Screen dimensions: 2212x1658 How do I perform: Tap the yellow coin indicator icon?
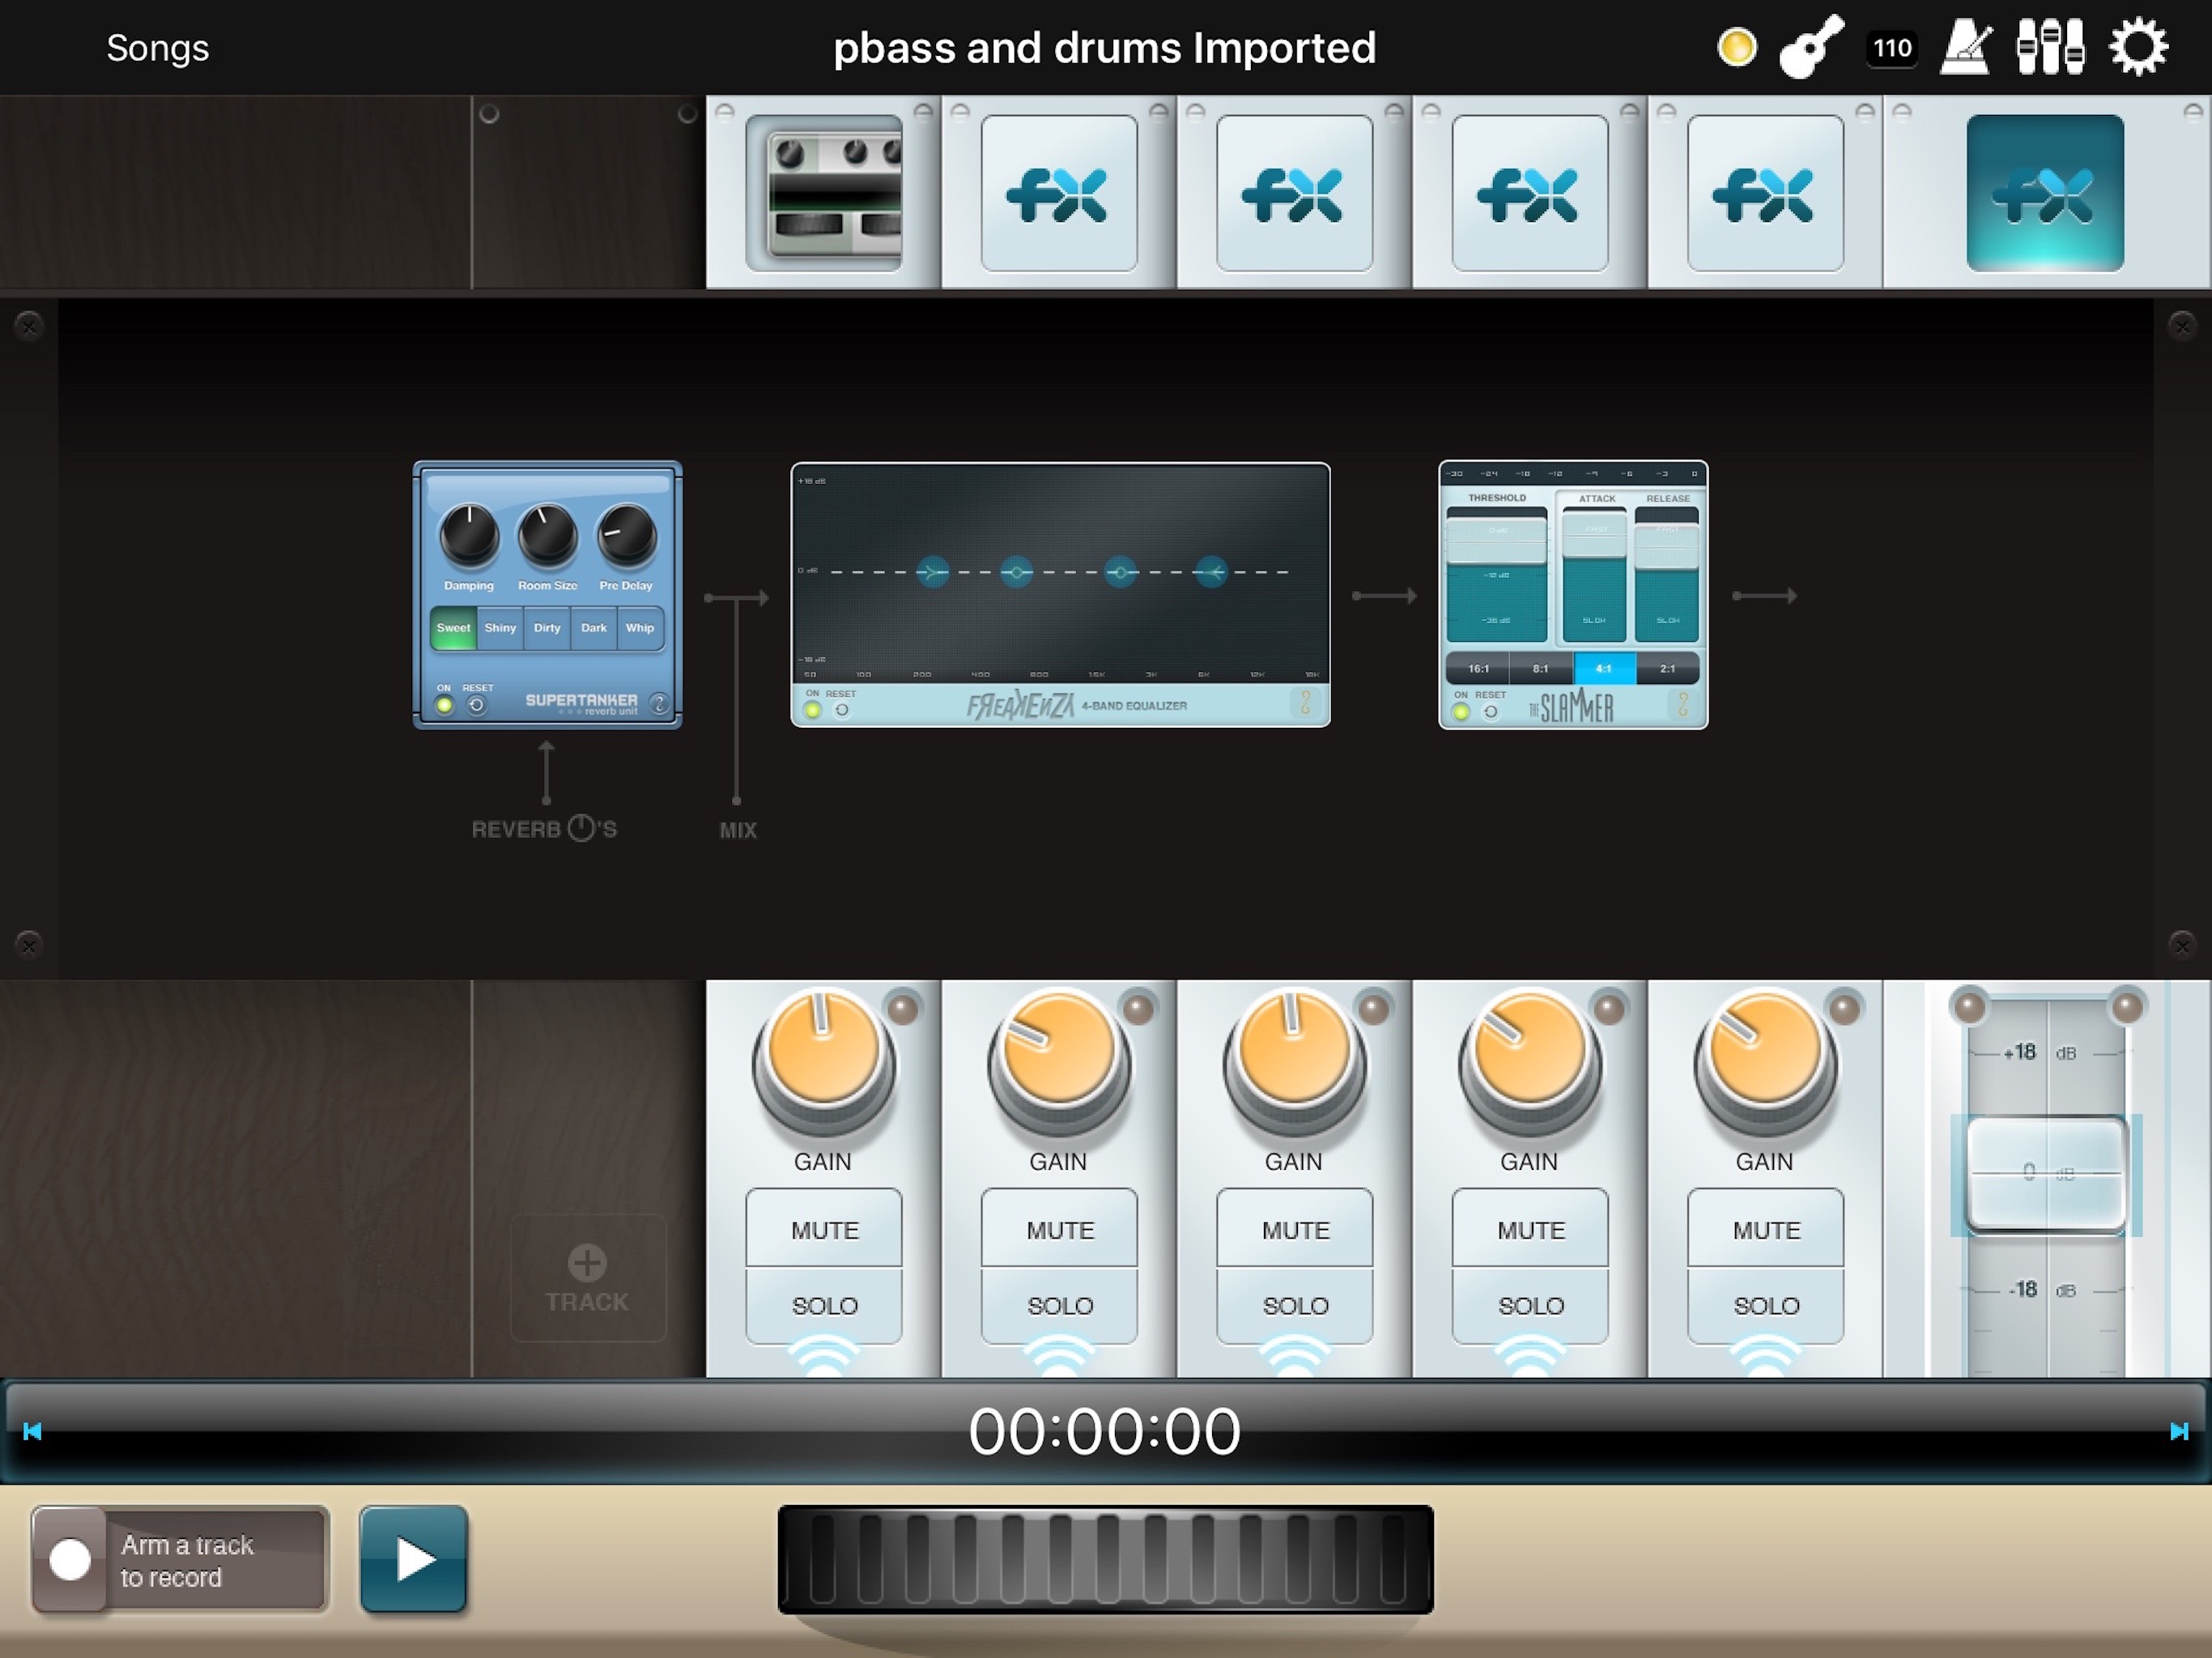point(1737,47)
